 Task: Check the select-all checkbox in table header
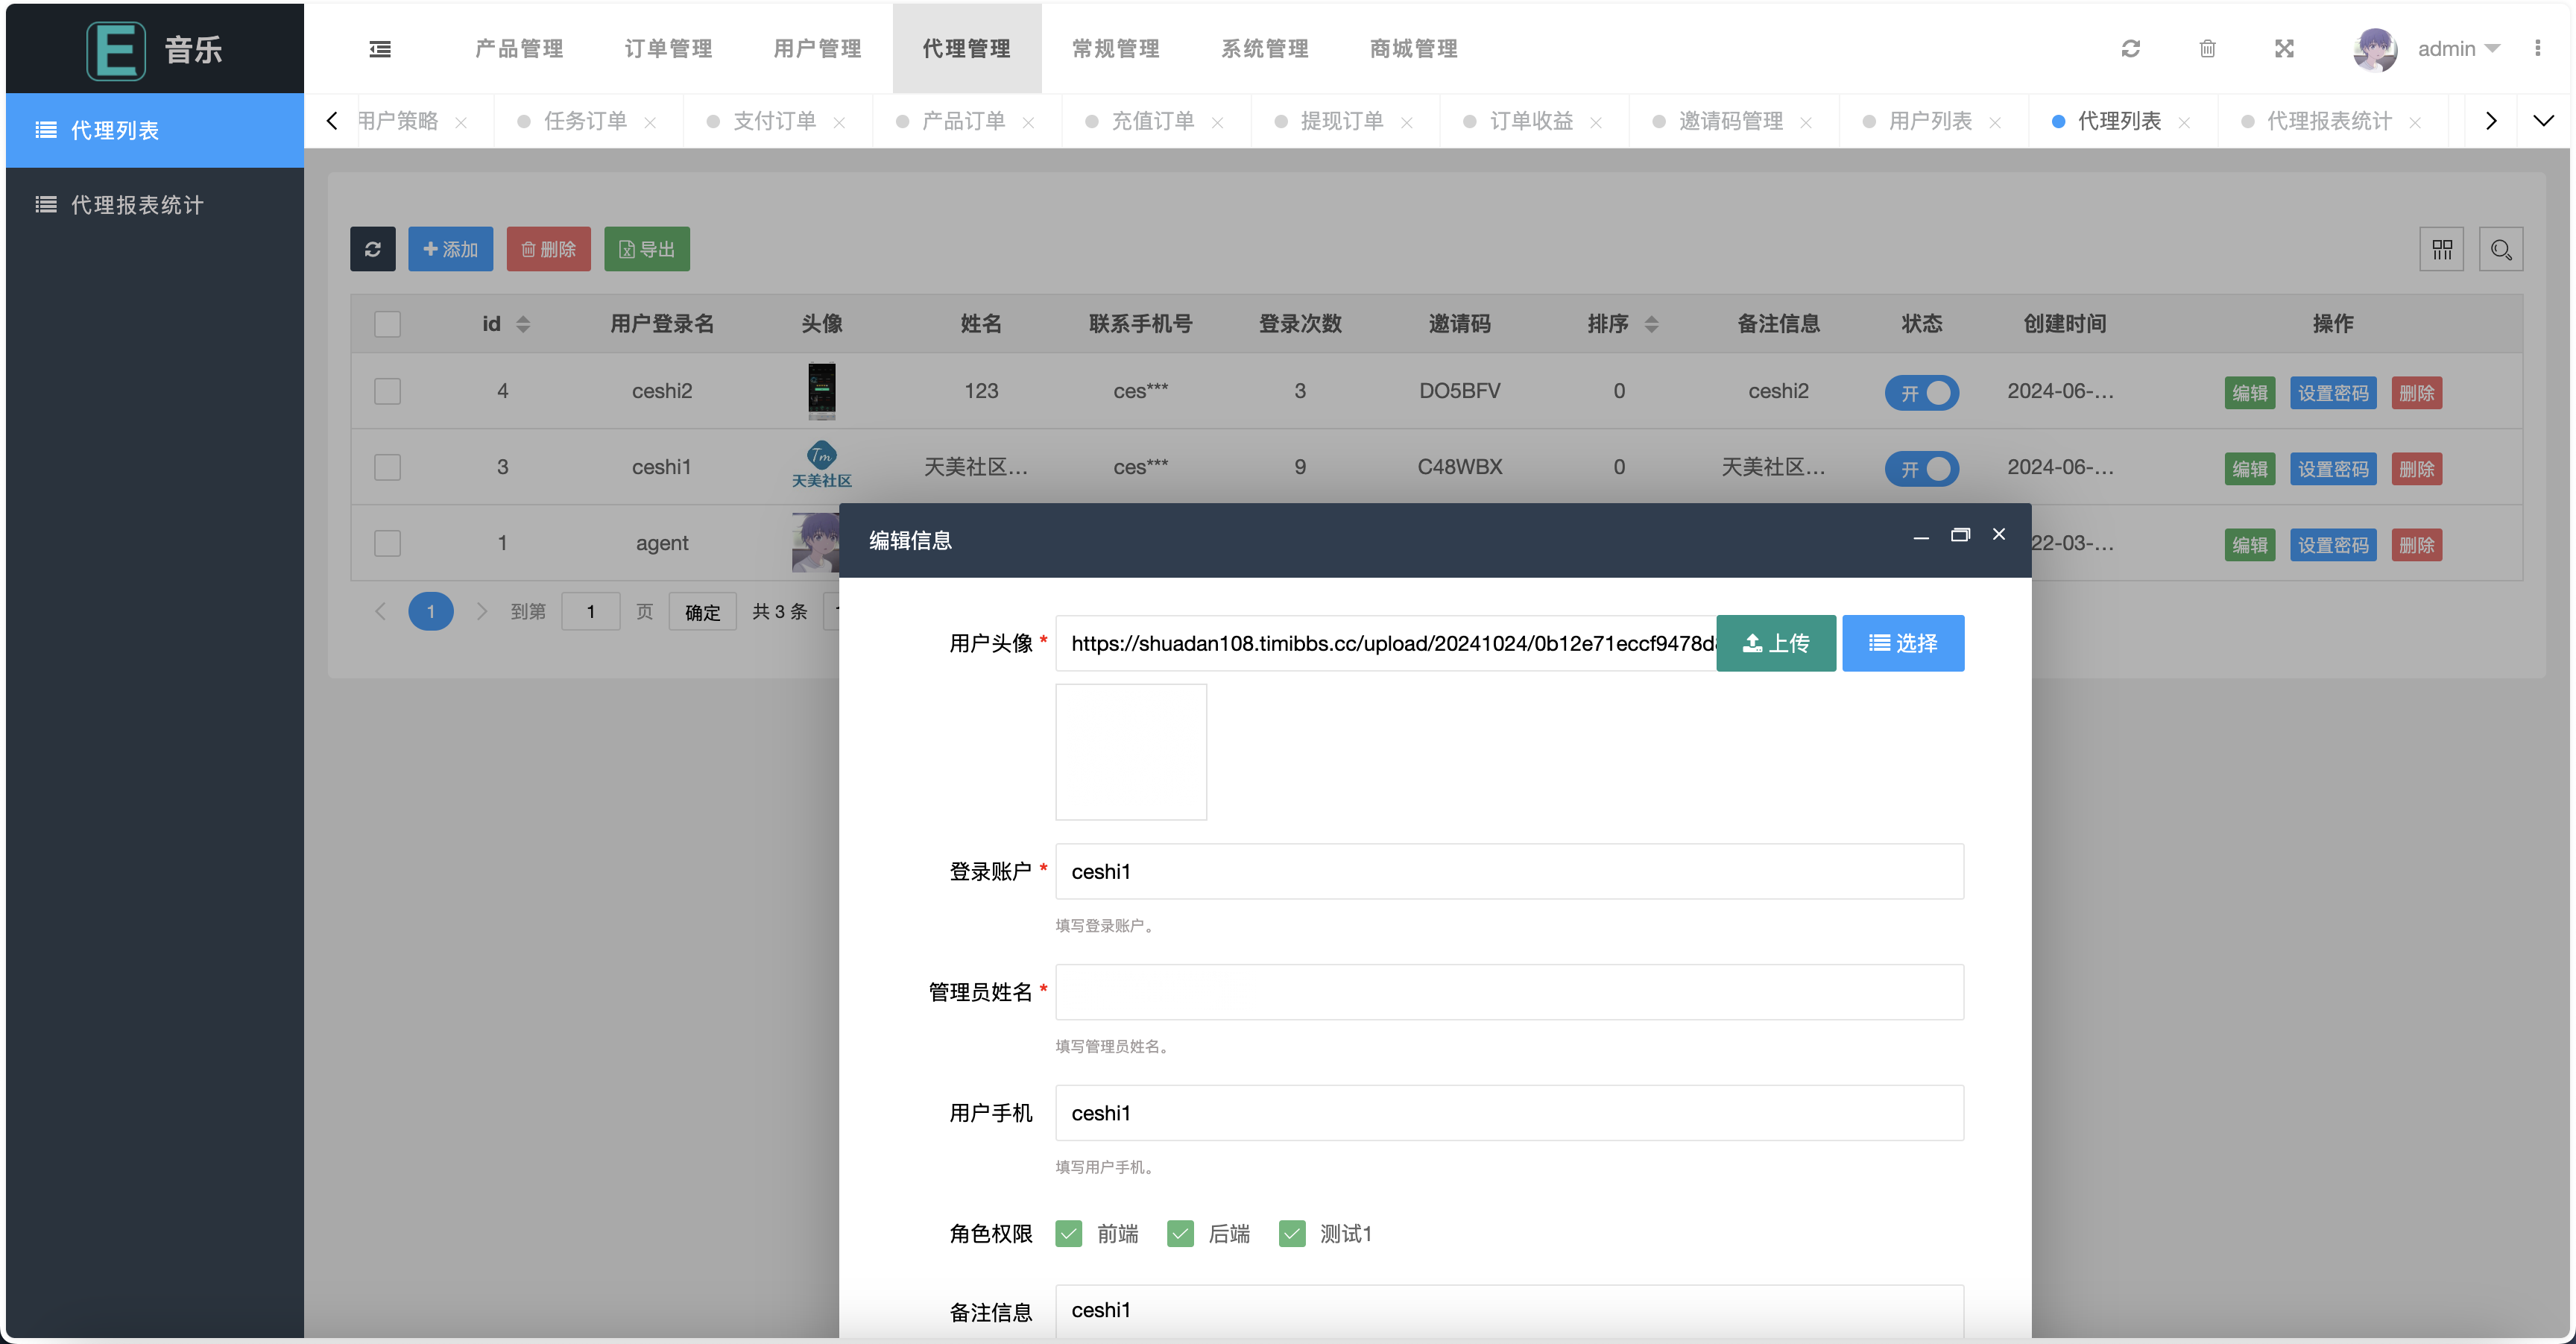pos(387,323)
